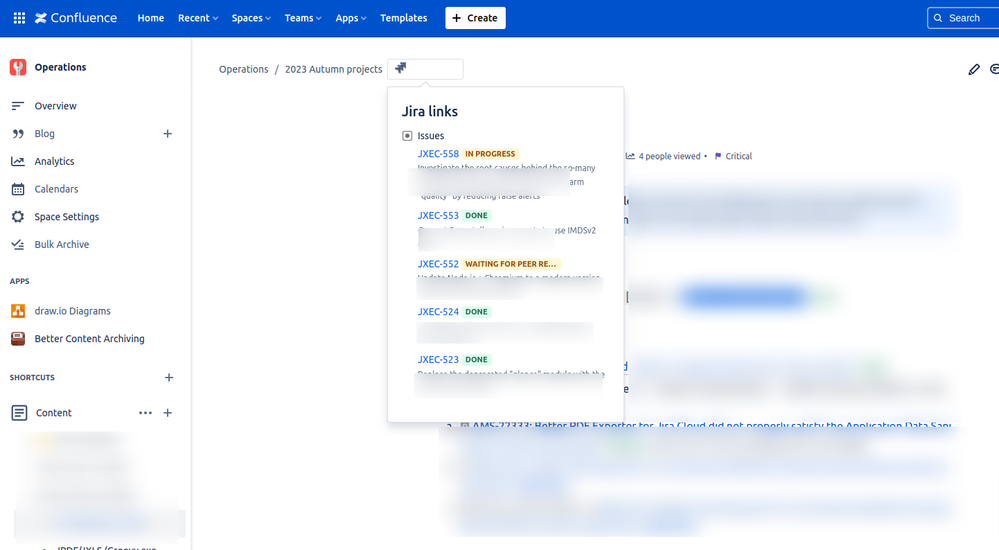Focus the Search field

[x=963, y=18]
